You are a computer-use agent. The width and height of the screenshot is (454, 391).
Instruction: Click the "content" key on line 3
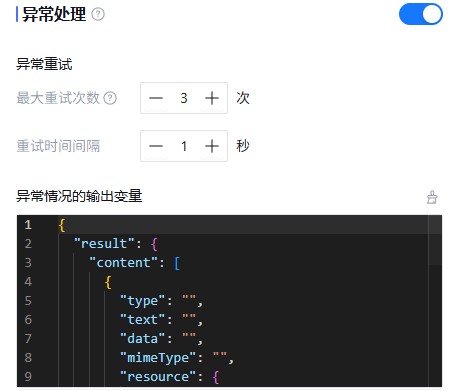click(x=123, y=263)
